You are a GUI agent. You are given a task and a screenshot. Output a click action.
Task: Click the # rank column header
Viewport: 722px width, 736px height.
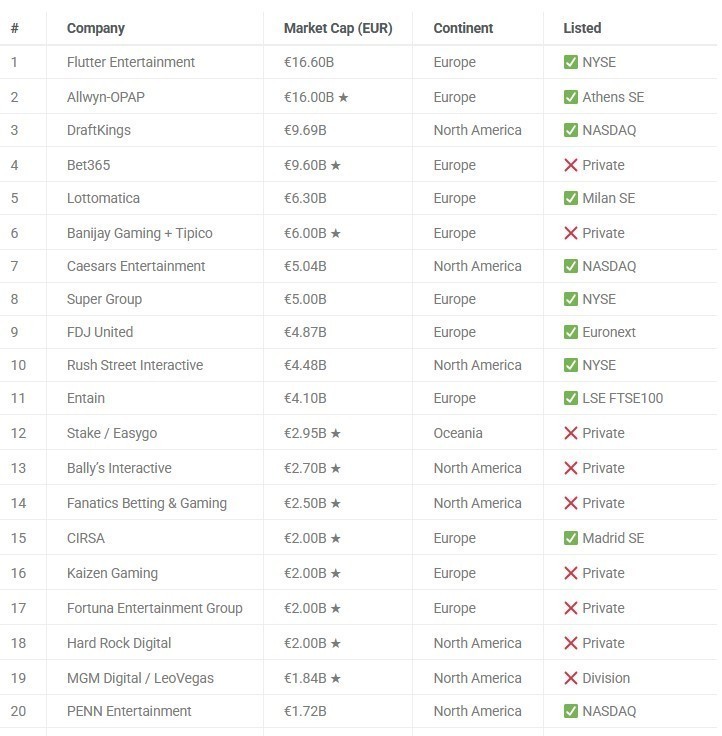(x=15, y=28)
